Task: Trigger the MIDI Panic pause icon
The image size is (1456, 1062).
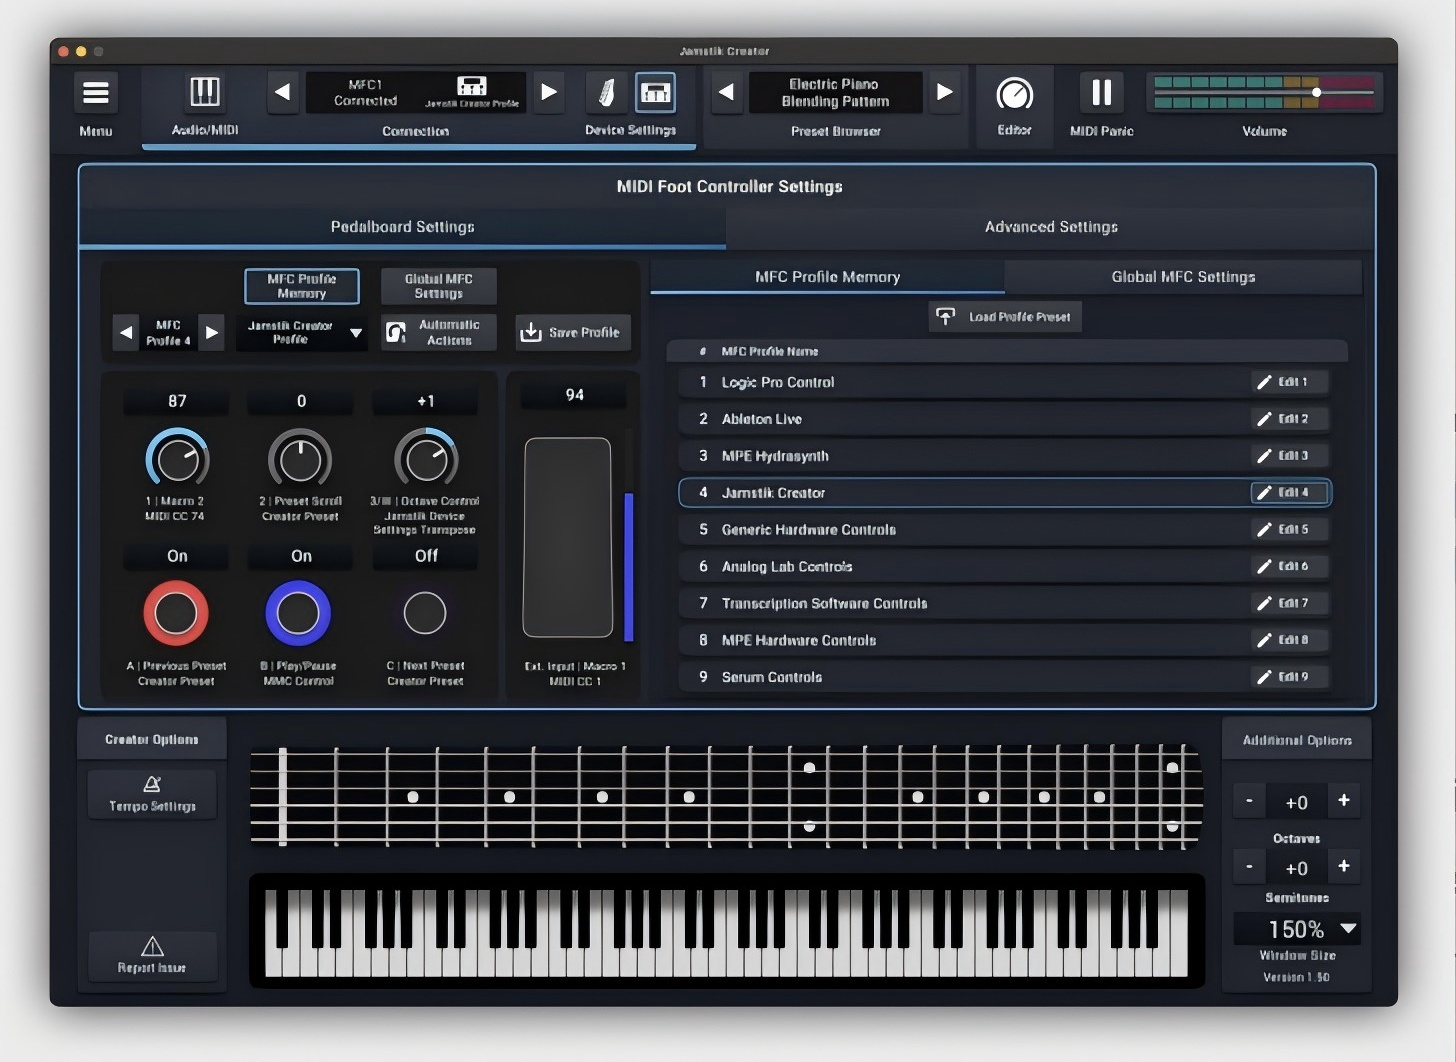Action: pos(1101,93)
